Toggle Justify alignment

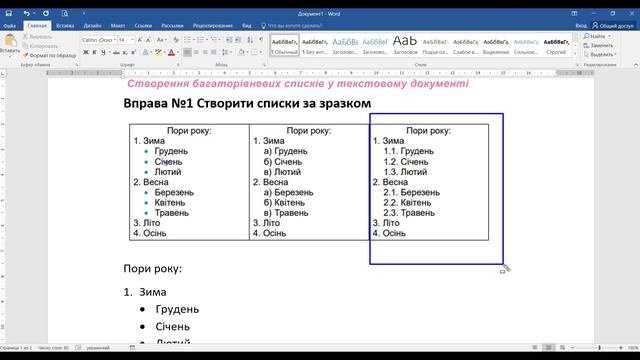[214, 52]
